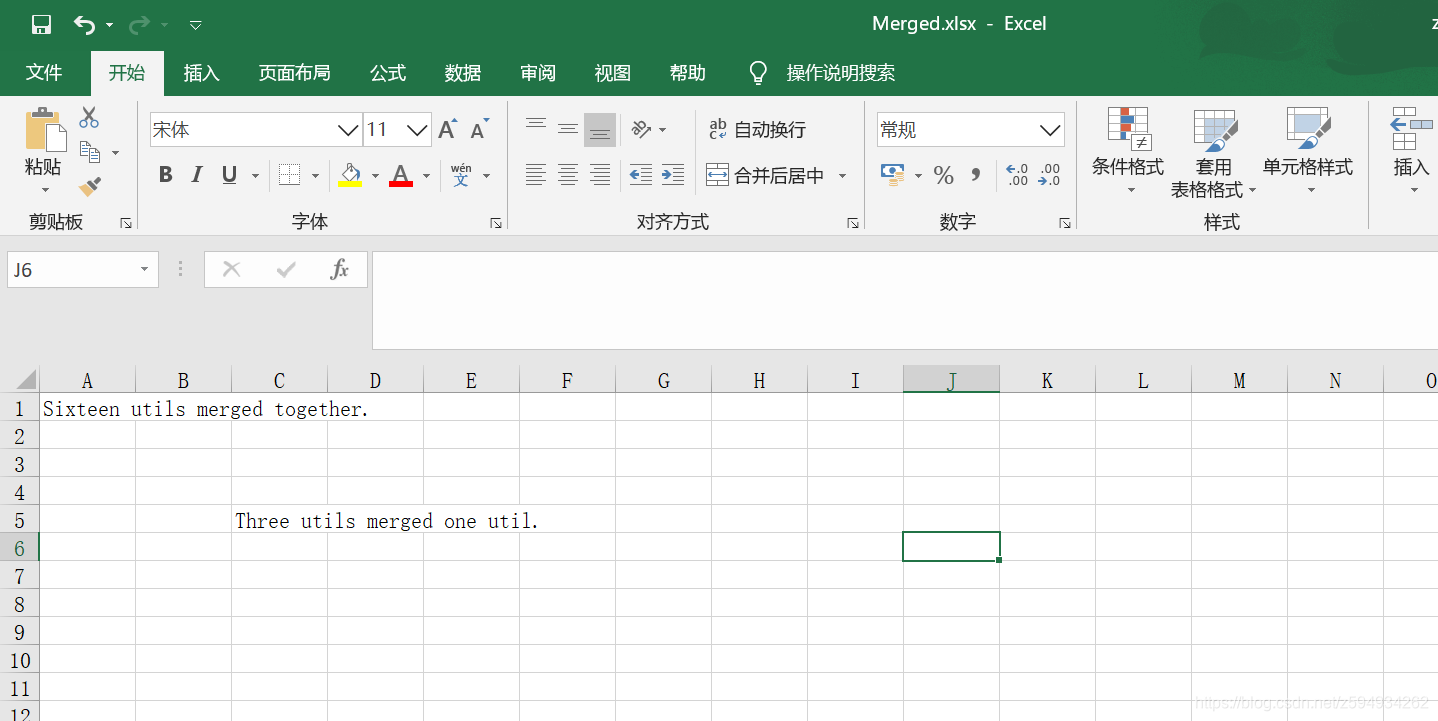
Task: Select the cell with Three utils merged
Action: coord(279,520)
